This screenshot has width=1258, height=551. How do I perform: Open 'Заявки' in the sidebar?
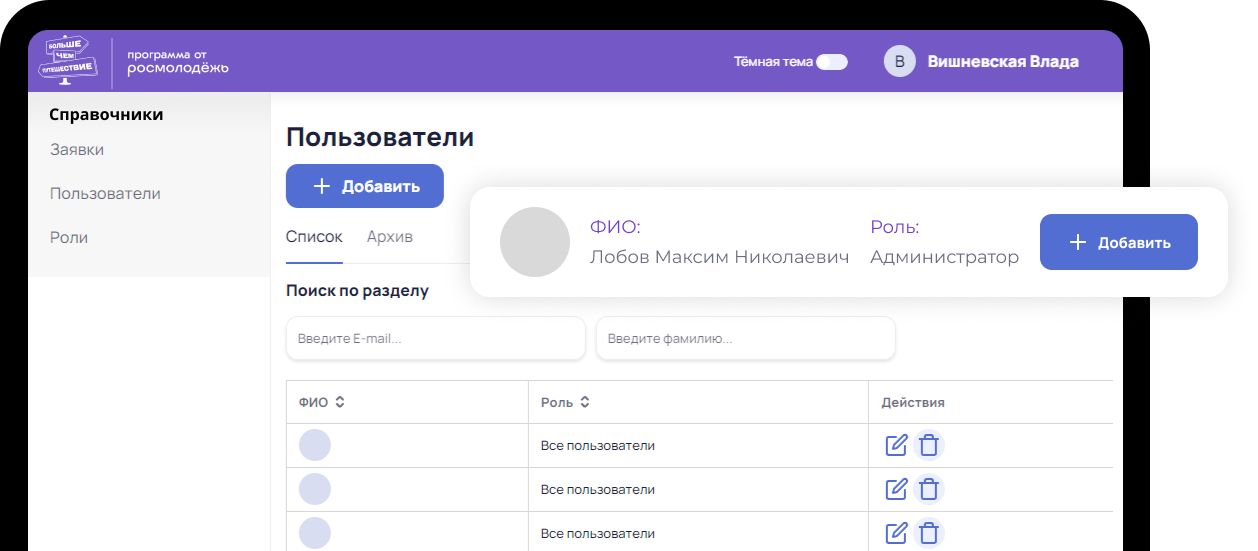coord(77,150)
